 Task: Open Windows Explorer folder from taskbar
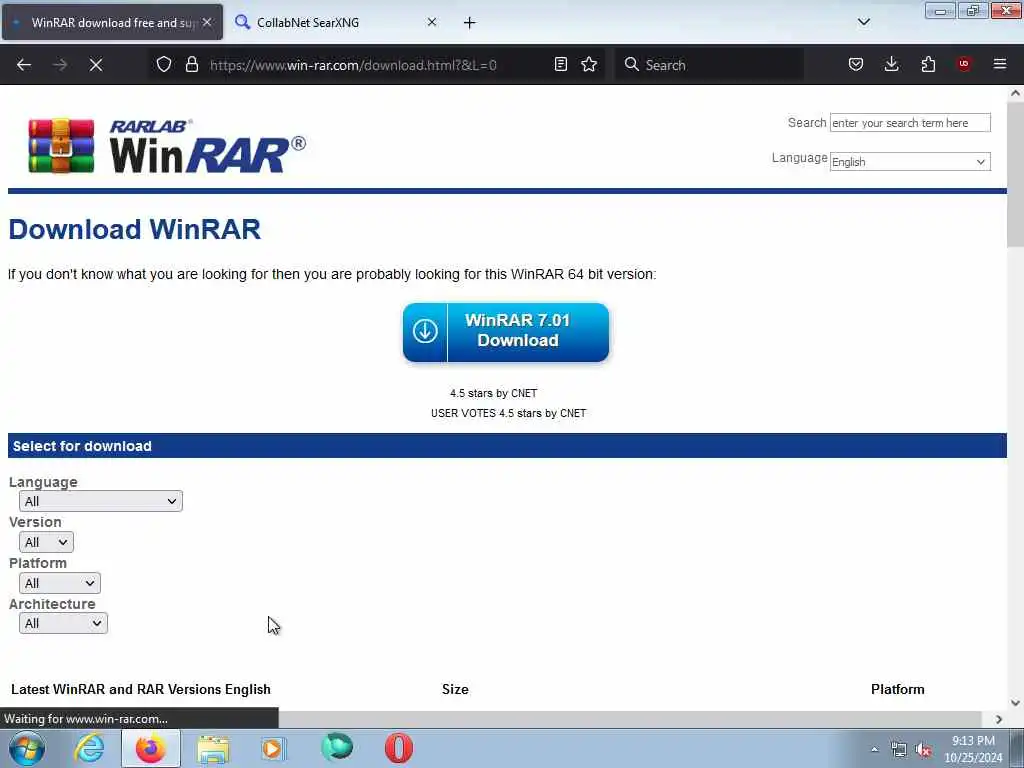[x=213, y=748]
